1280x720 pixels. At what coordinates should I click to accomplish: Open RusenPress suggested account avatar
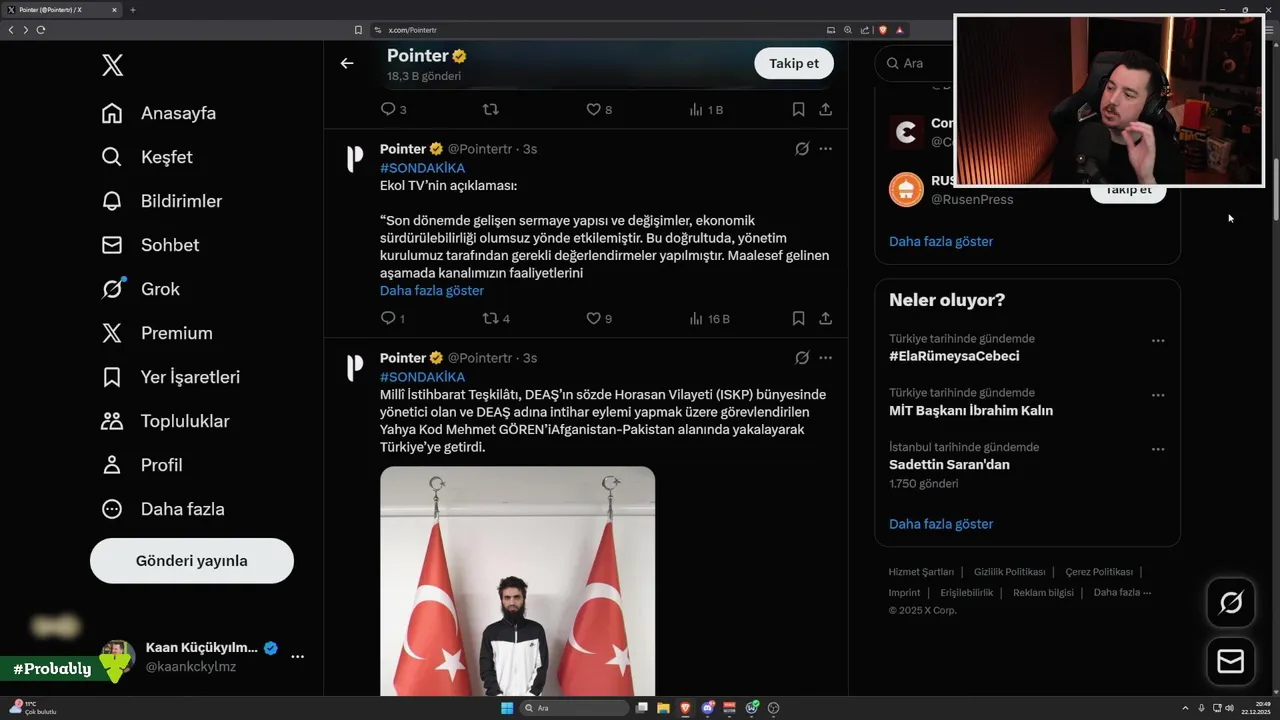[907, 189]
